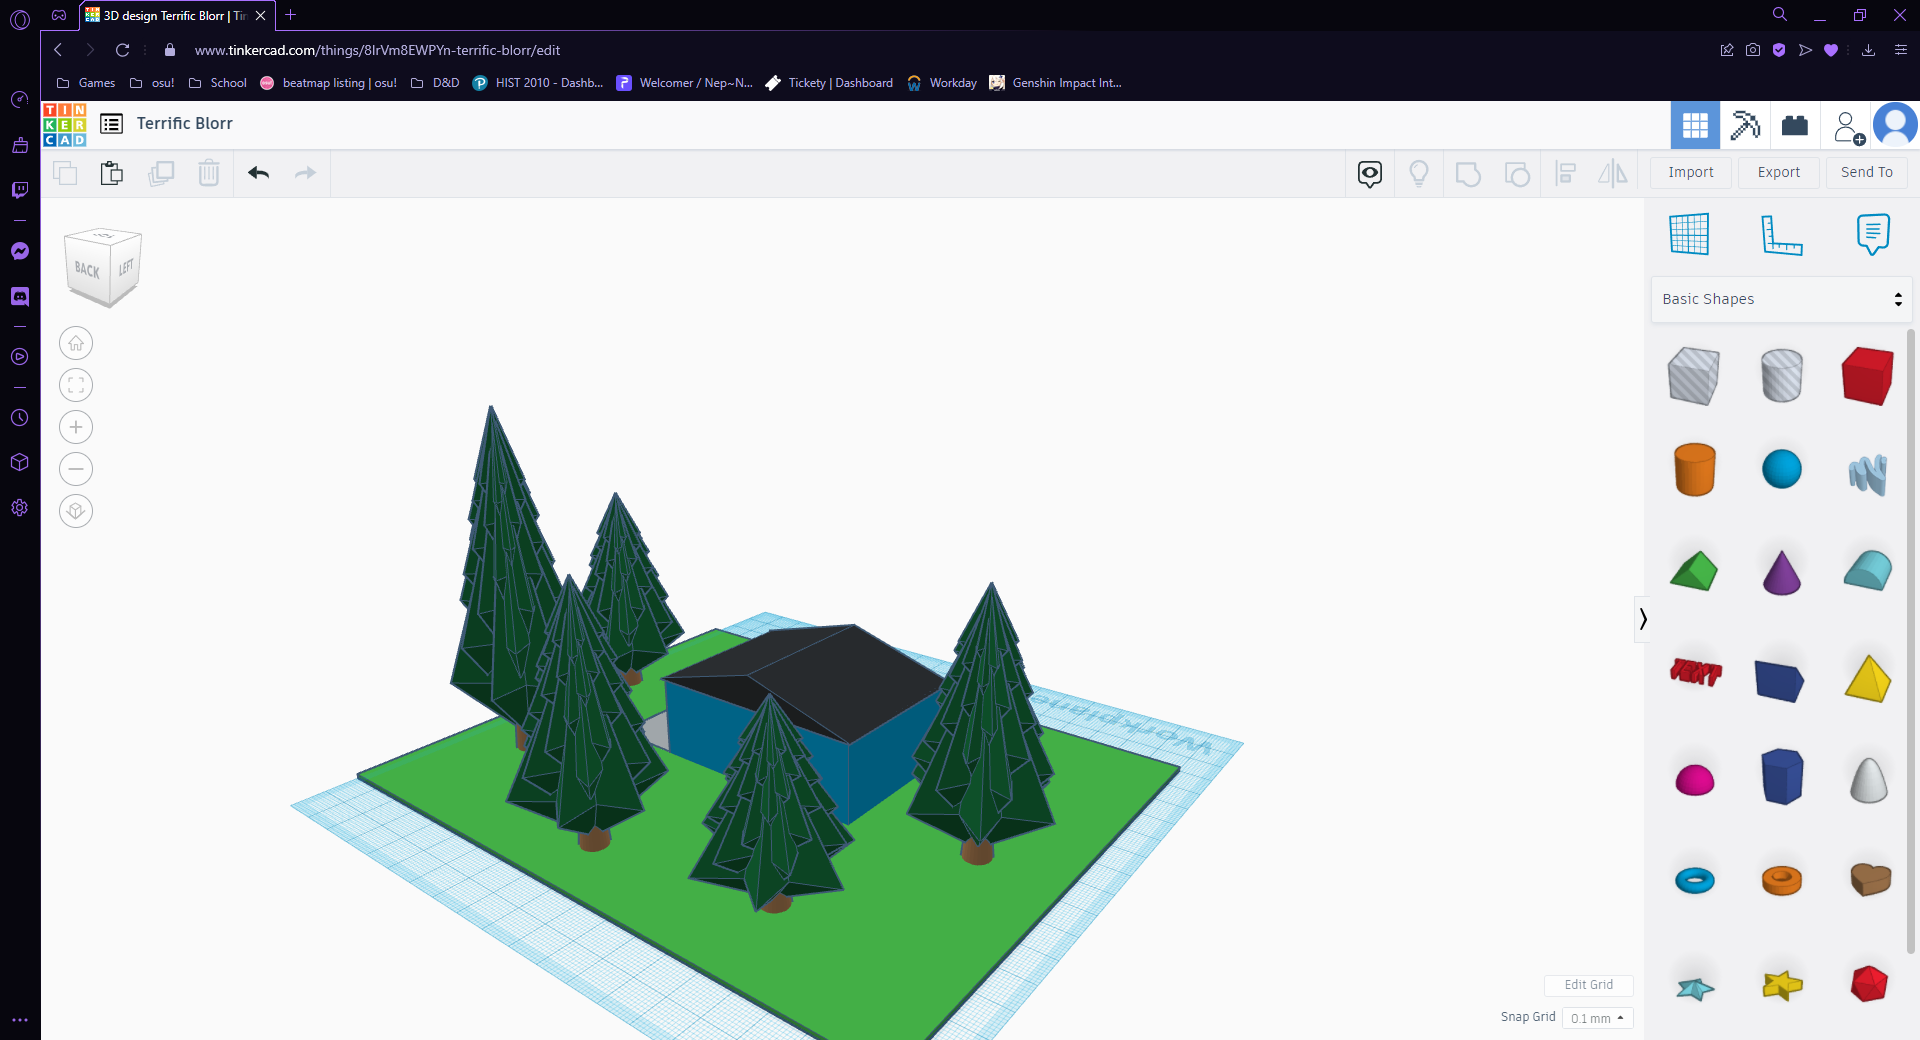The width and height of the screenshot is (1920, 1040).
Task: Switch to Bricks mode
Action: (x=1795, y=125)
